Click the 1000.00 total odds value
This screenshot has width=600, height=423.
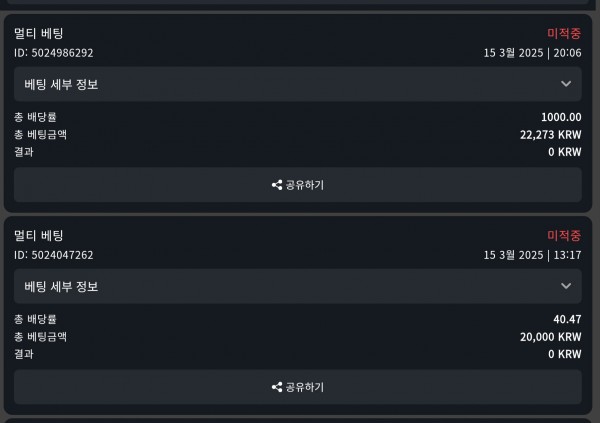tap(561, 117)
